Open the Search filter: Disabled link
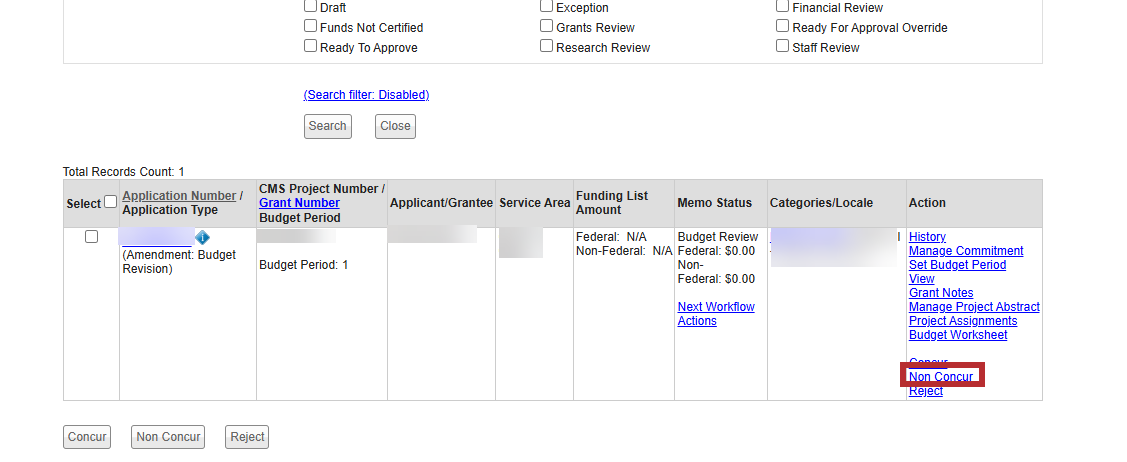Screen dimensions: 1127x462 click(366, 95)
